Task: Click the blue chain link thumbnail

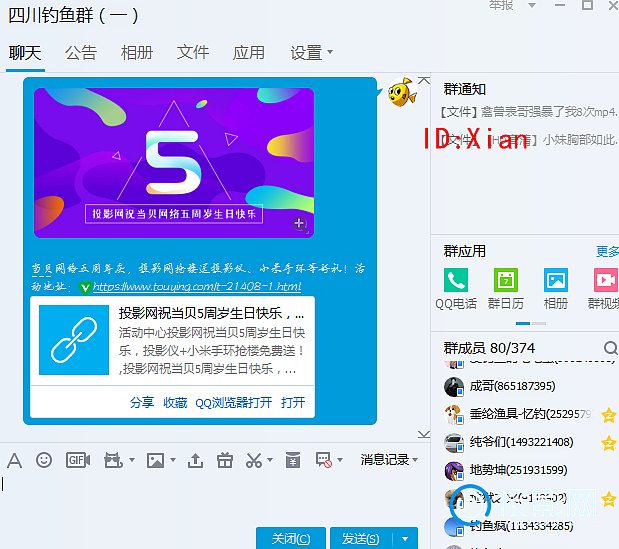Action: (74, 340)
